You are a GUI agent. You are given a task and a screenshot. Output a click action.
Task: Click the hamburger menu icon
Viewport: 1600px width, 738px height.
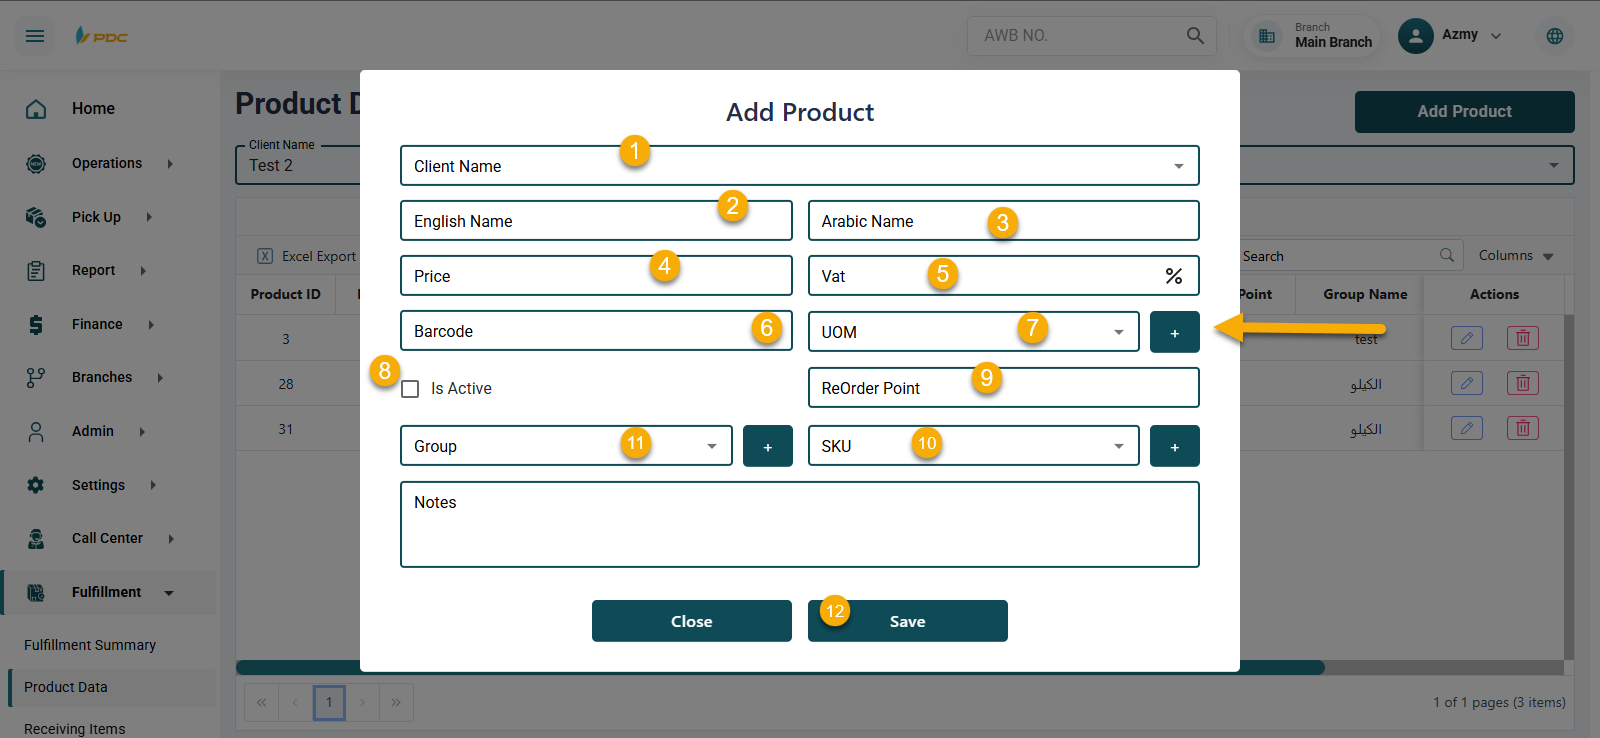35,36
